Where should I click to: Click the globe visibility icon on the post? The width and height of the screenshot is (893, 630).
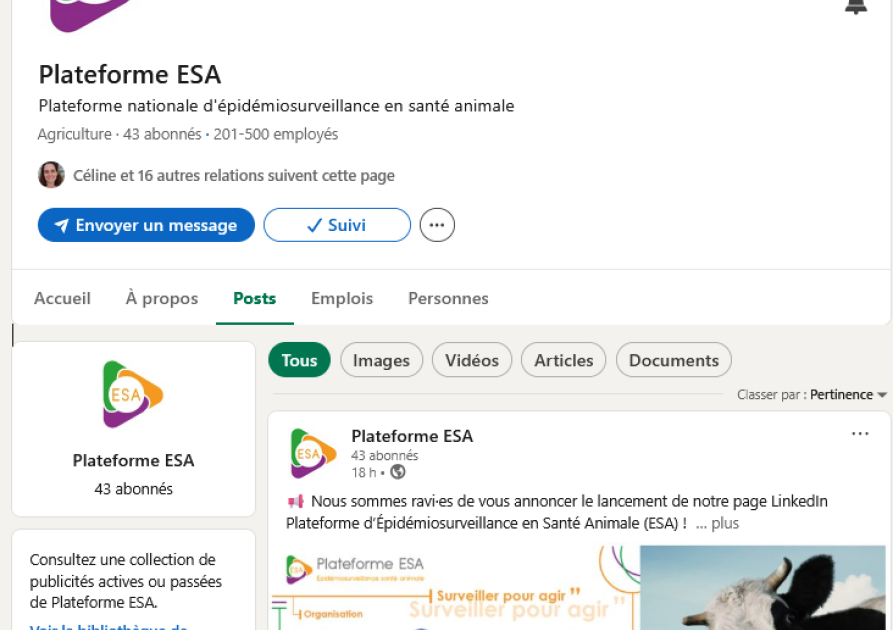[398, 472]
